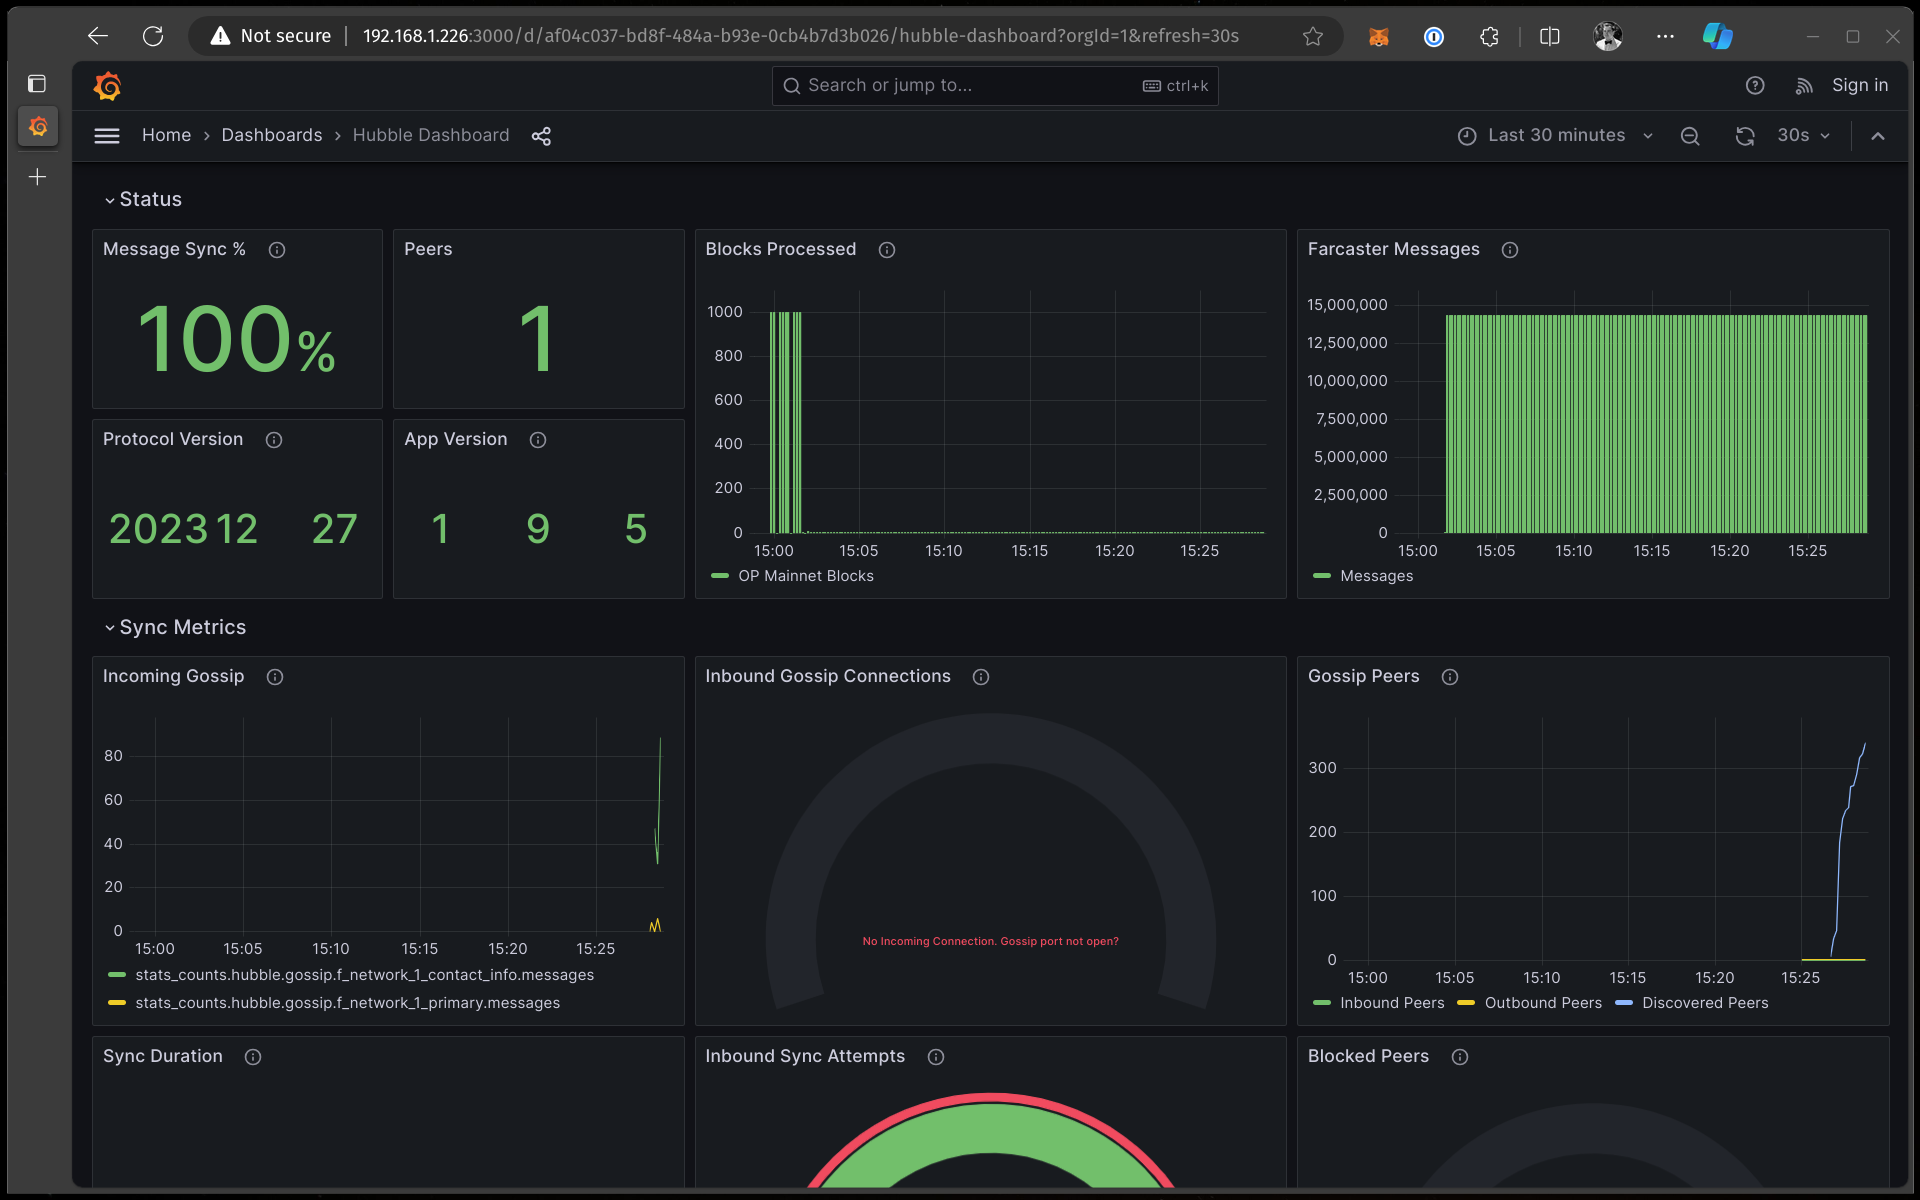Open the browser profile avatar
1920x1200 pixels.
click(x=1608, y=36)
